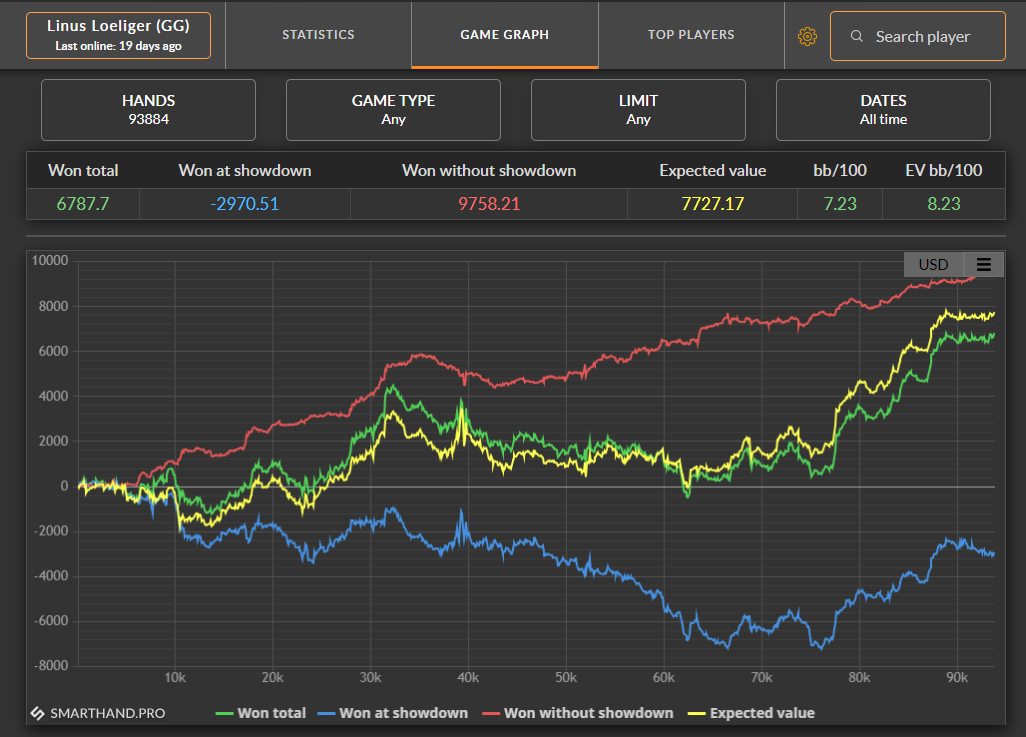Click the SmartHand.pro logo icon
Viewport: 1026px width, 737px height.
[x=37, y=713]
